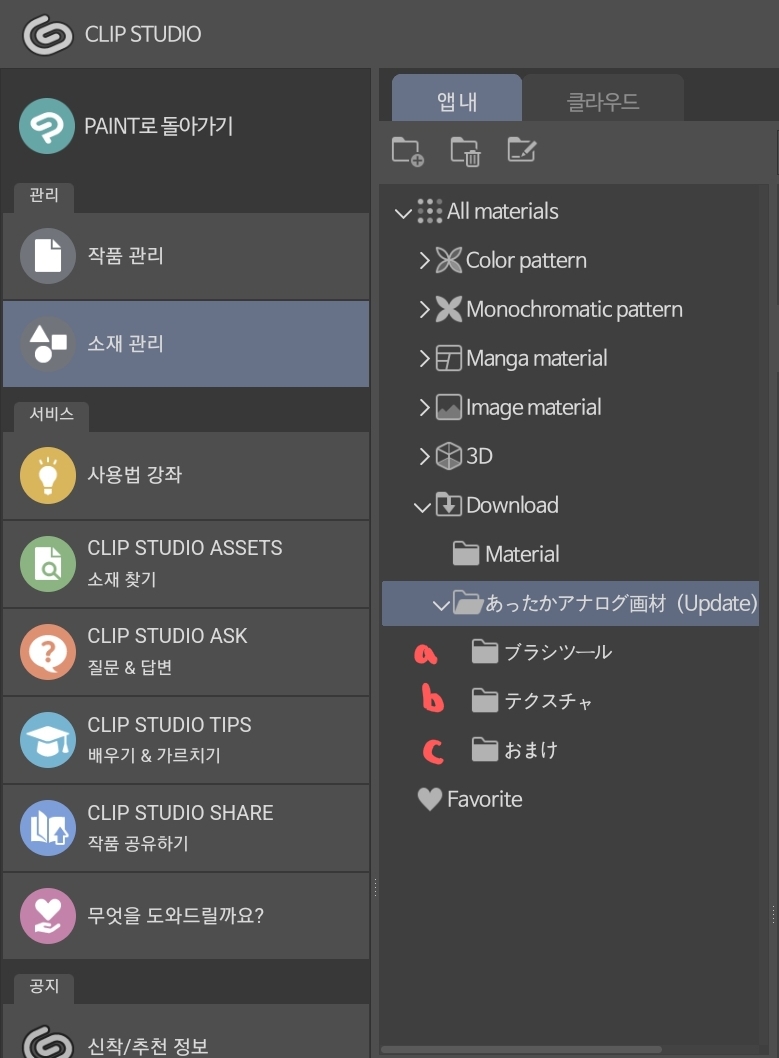Click the 신착/추천 정보 logo icon

click(x=47, y=1042)
